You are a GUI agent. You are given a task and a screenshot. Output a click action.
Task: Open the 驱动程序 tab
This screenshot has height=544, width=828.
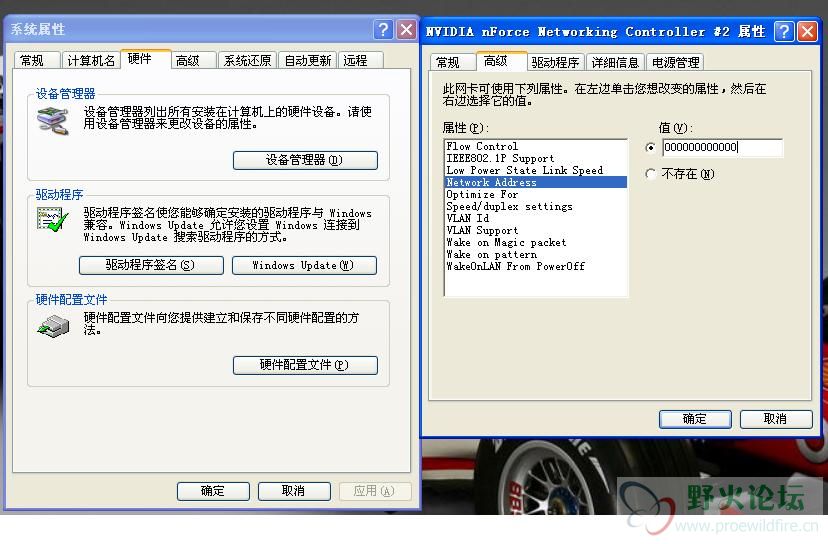click(x=555, y=63)
